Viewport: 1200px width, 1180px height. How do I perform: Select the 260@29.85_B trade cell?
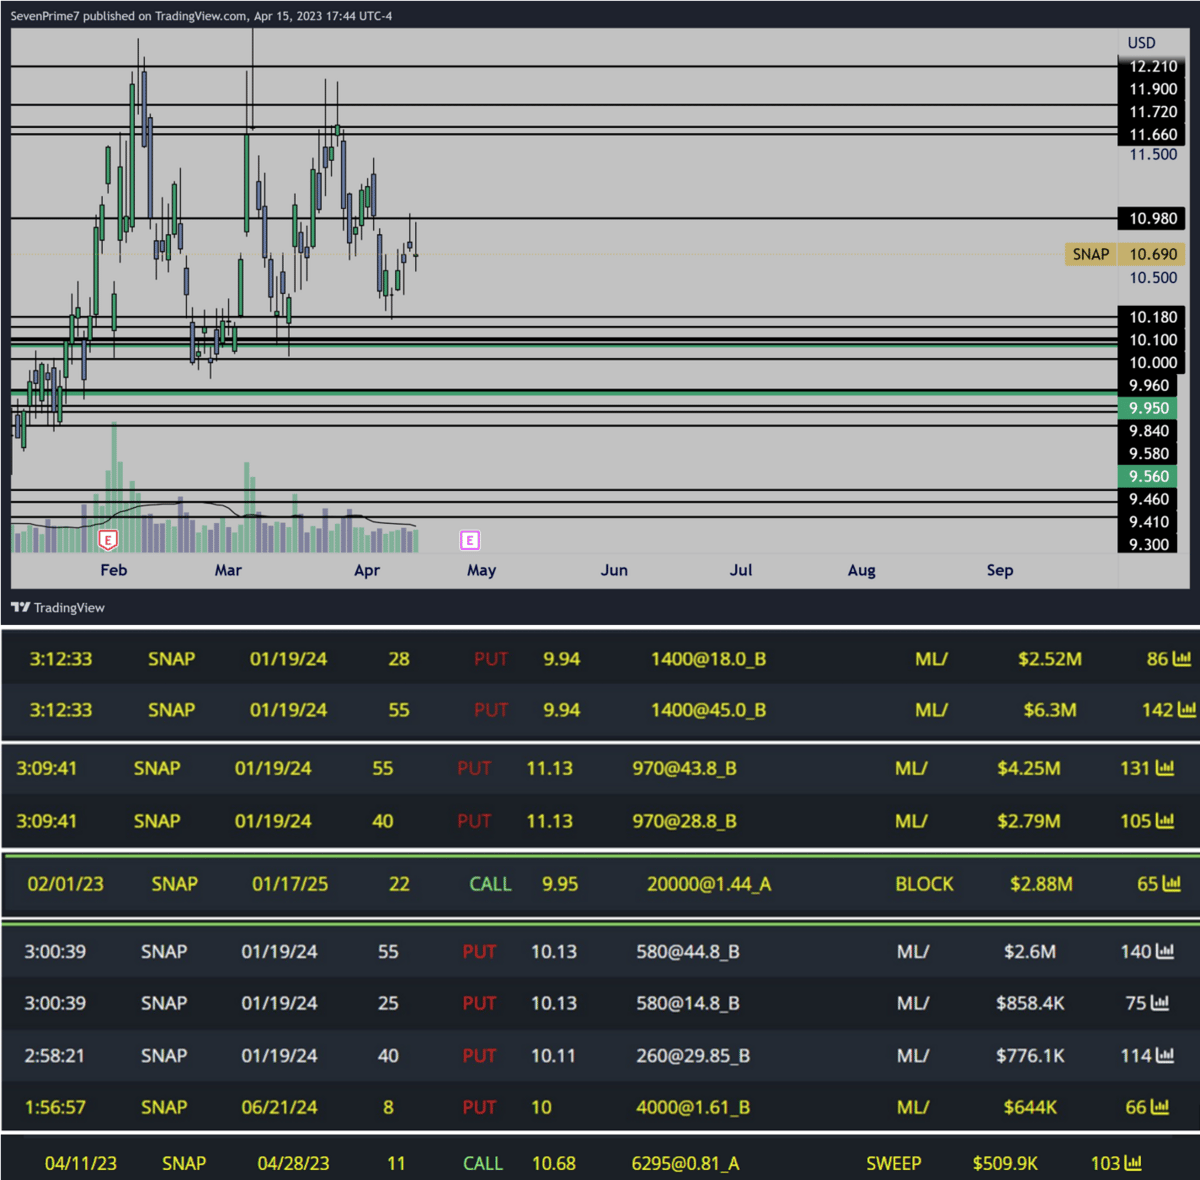[693, 1055]
